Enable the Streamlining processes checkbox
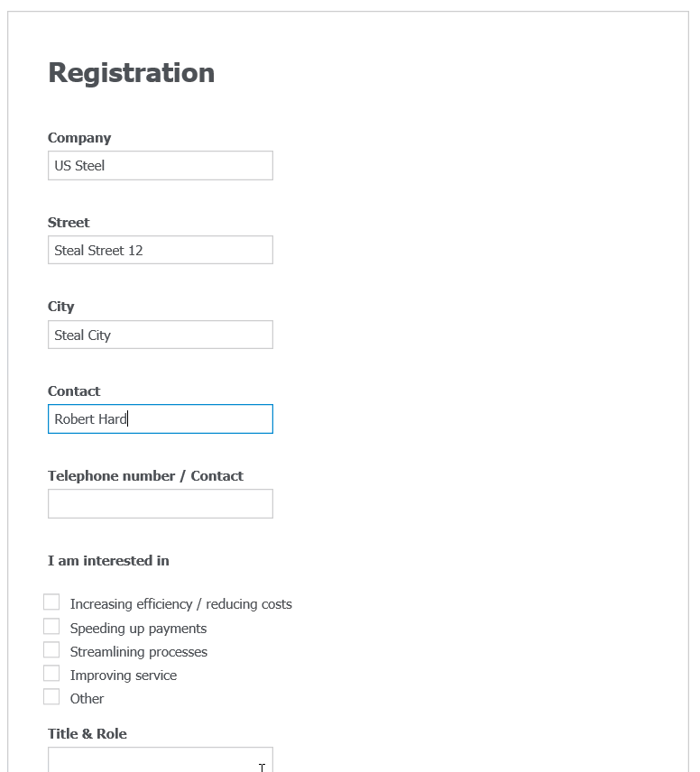 tap(52, 651)
